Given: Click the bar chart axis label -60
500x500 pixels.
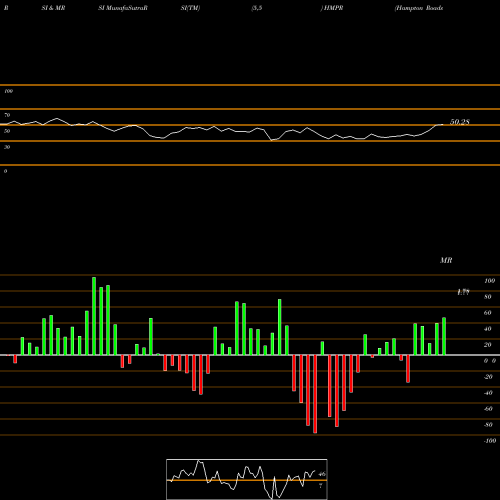Looking at the screenshot, I should [488, 409].
